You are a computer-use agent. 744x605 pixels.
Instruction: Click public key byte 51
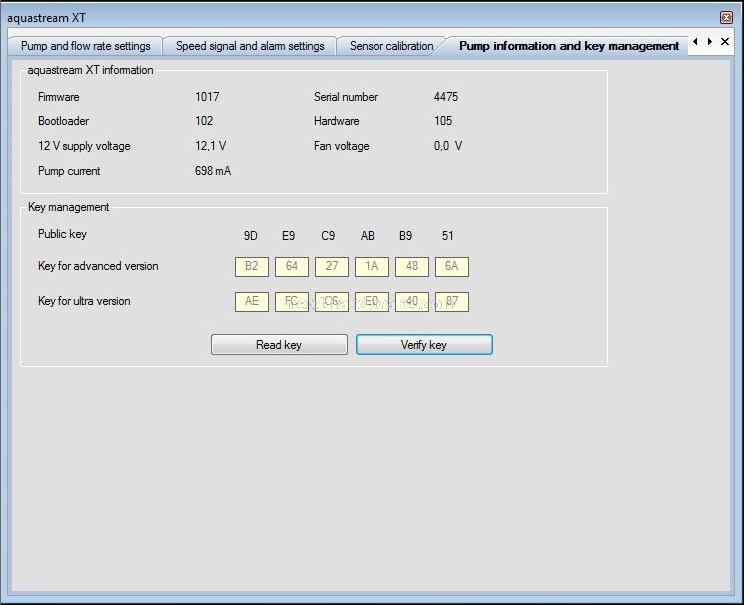click(x=447, y=236)
